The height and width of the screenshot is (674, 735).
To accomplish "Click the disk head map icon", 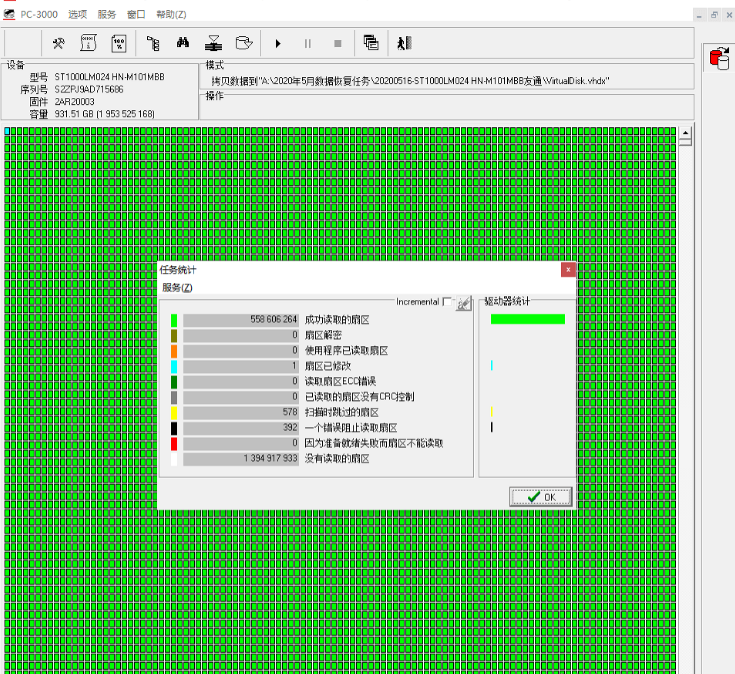I will pyautogui.click(x=213, y=43).
